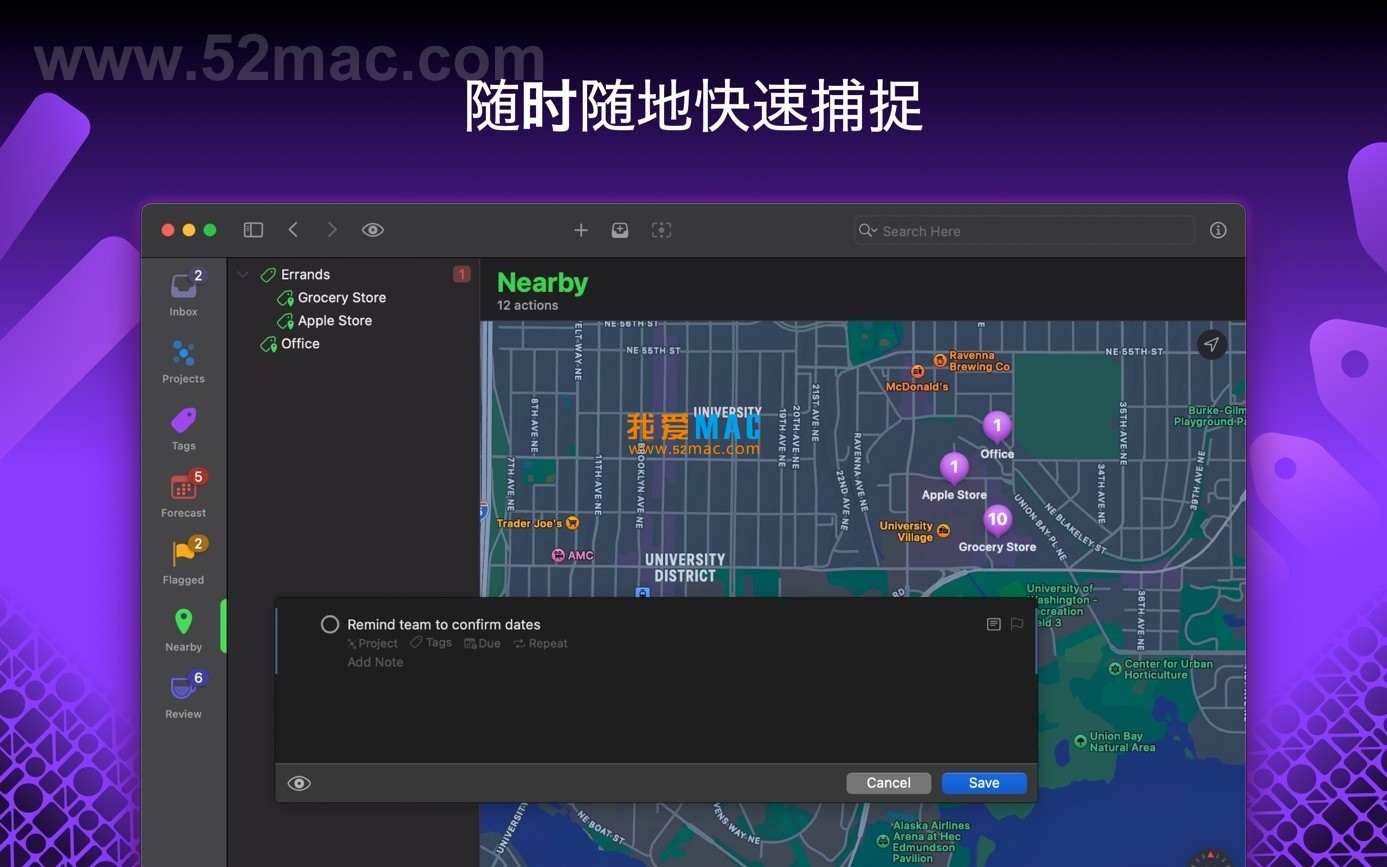Image resolution: width=1387 pixels, height=867 pixels.
Task: Collapse the Errands tag group
Action: coord(243,274)
